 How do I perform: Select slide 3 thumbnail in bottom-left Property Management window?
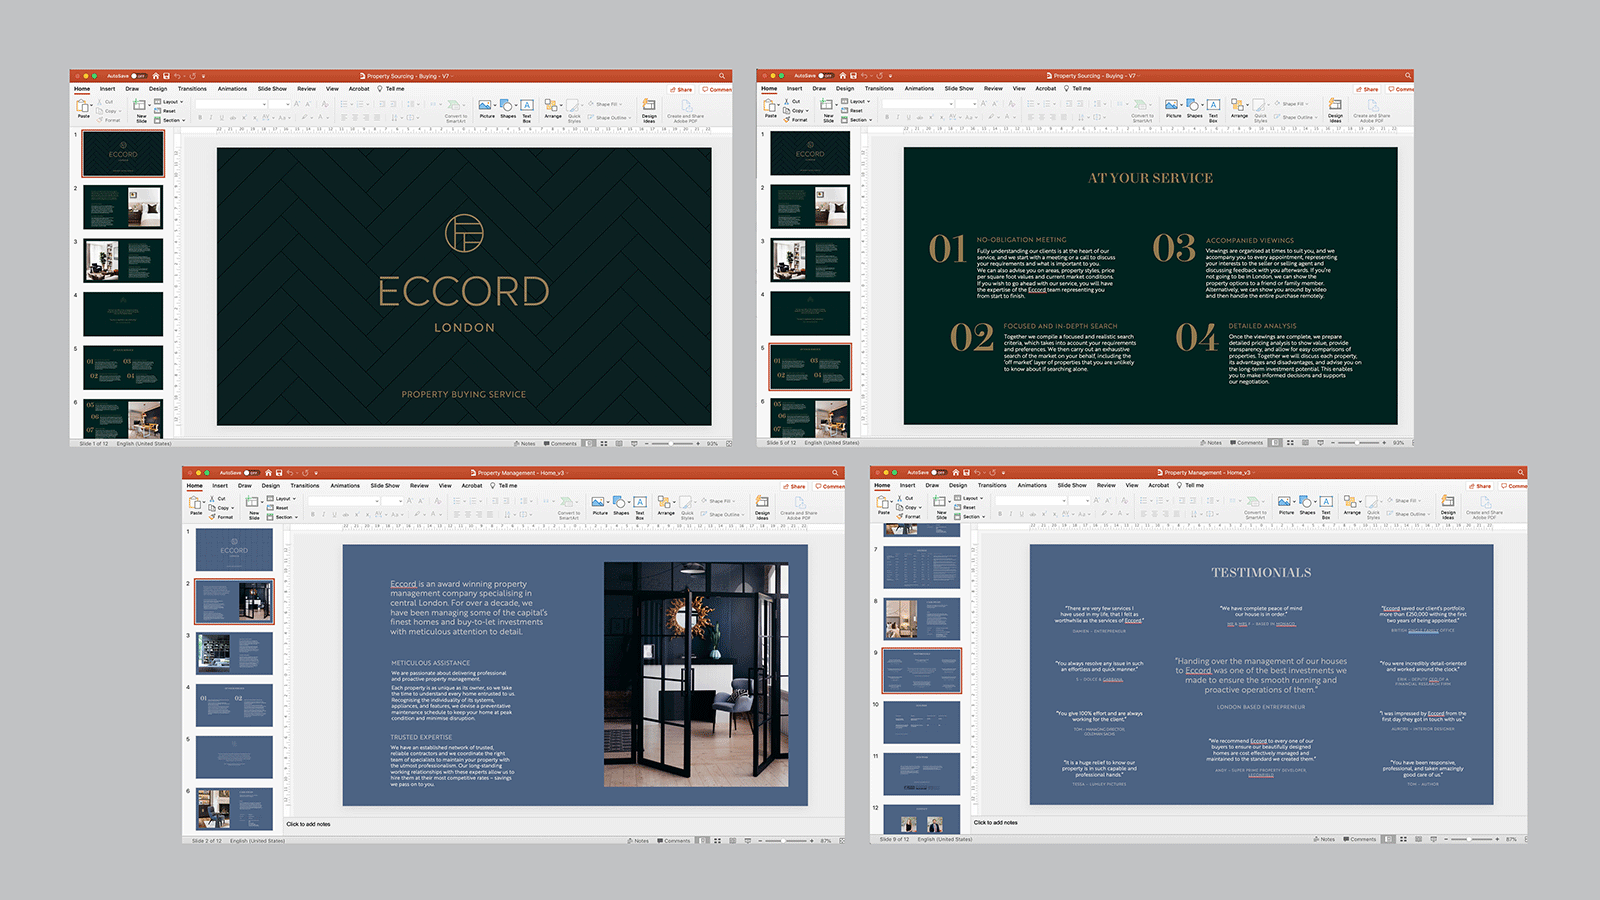click(x=234, y=653)
